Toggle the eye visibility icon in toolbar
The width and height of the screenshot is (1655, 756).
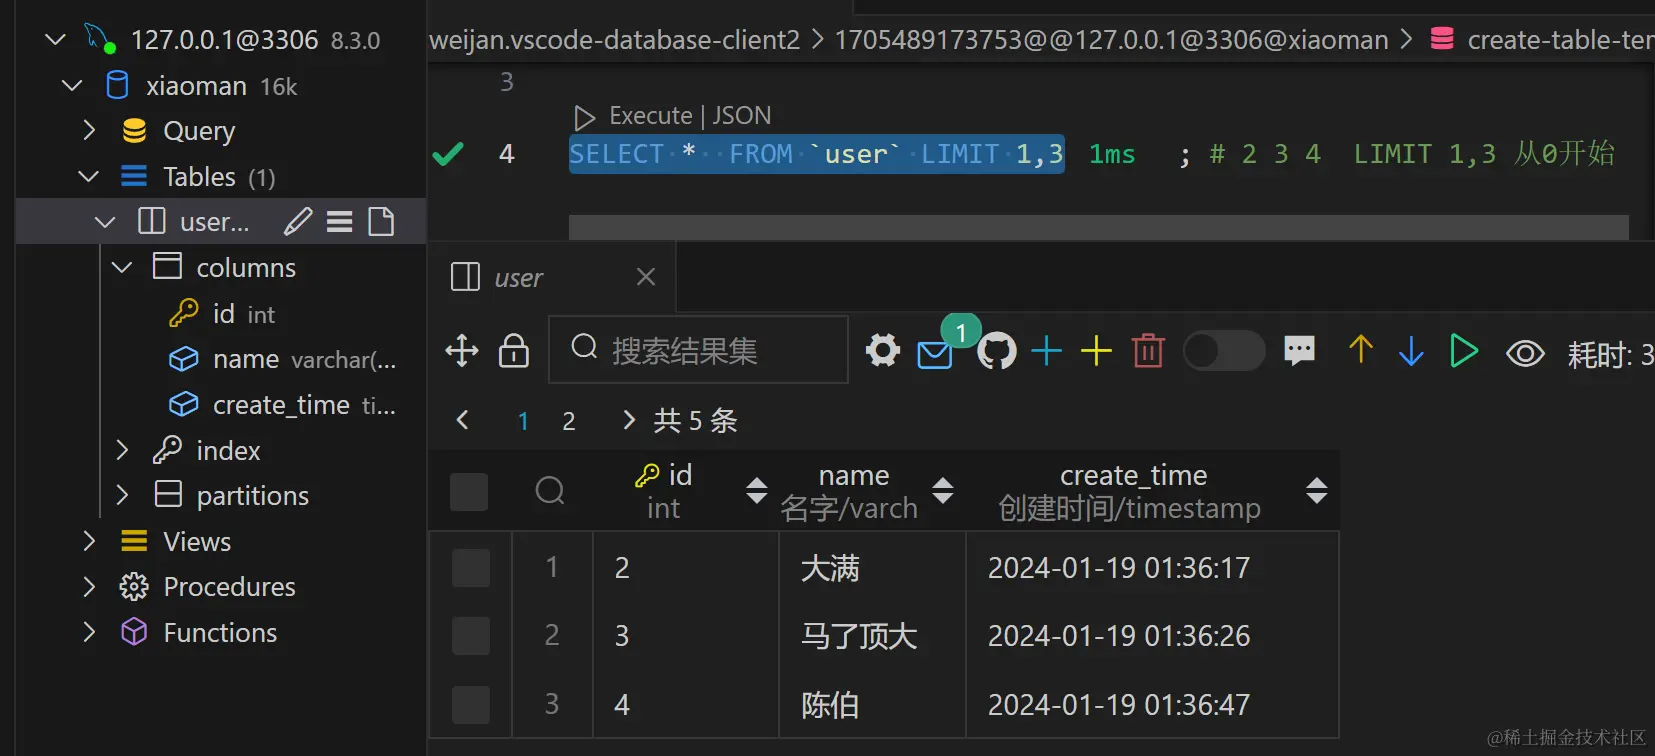(x=1525, y=353)
